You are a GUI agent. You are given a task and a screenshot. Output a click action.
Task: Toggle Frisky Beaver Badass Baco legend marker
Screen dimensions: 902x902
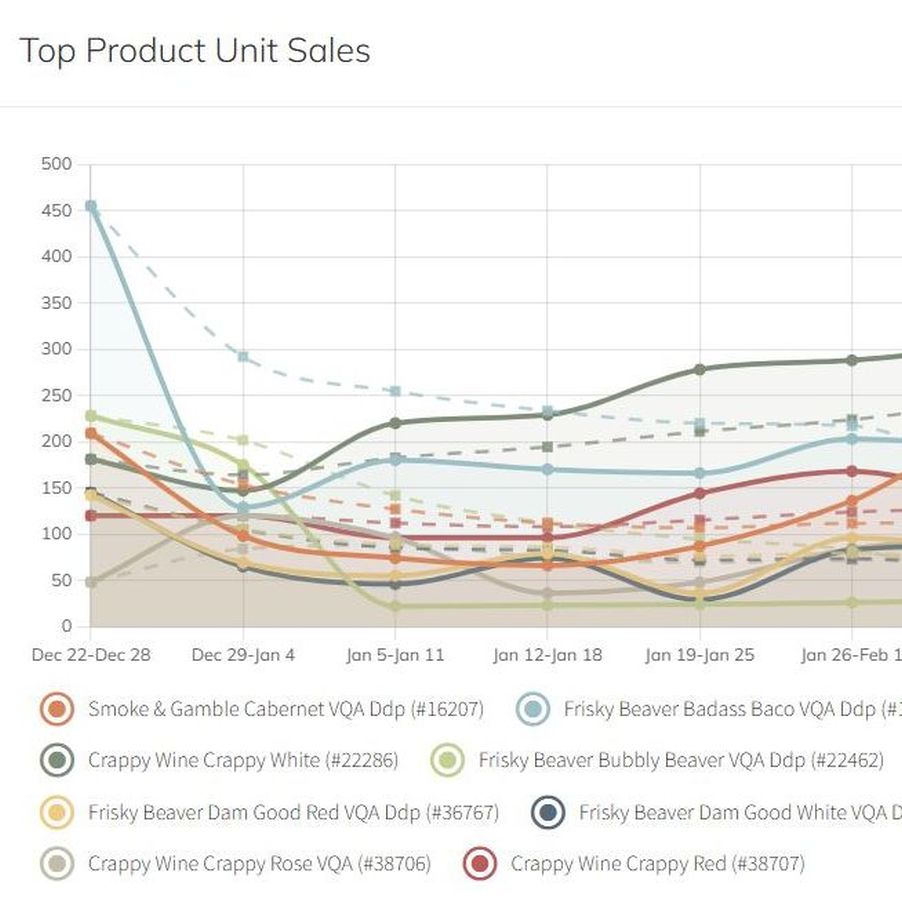(x=535, y=709)
